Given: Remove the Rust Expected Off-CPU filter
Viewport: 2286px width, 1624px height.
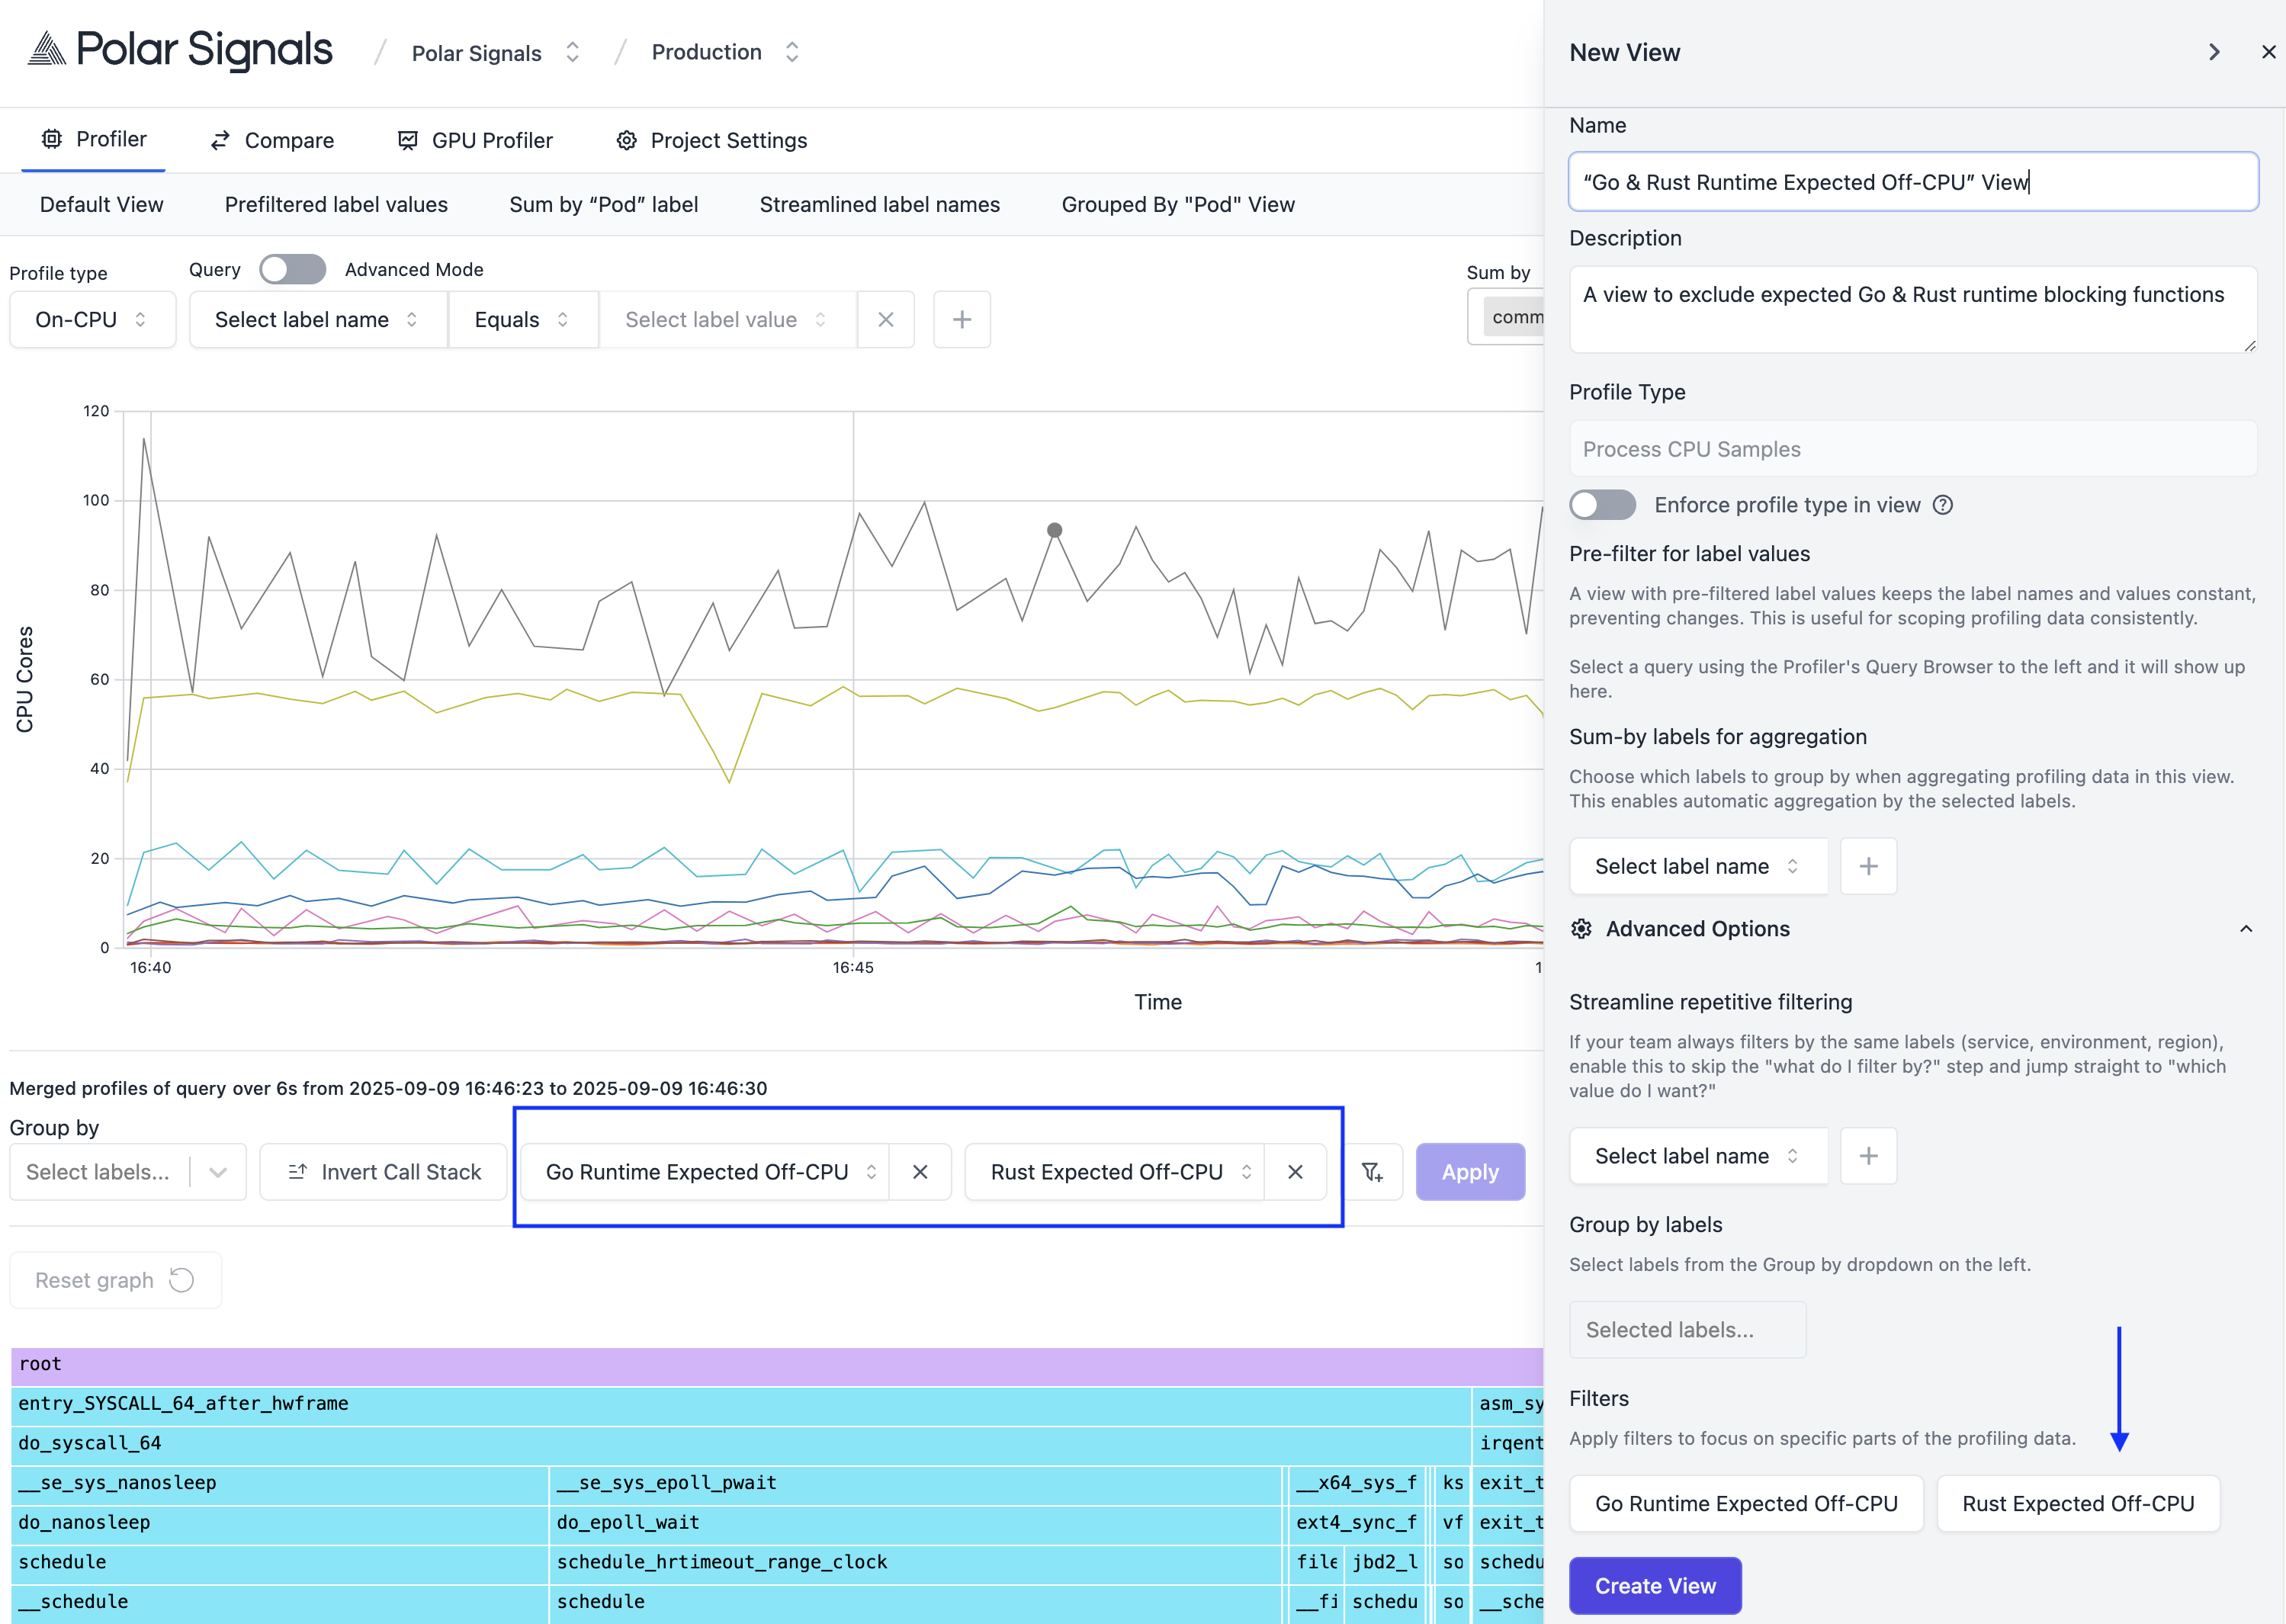Looking at the screenshot, I should click(x=1295, y=1172).
